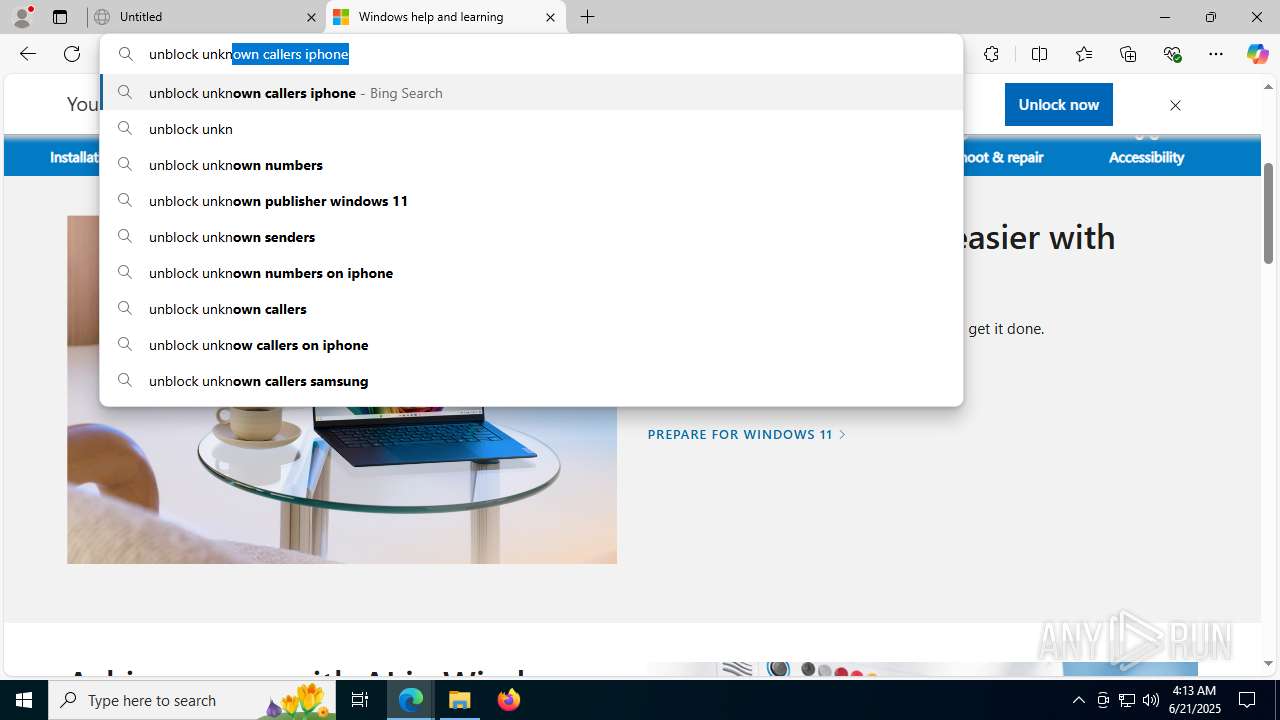
Task: Launch the Copilot sidebar icon
Action: pyautogui.click(x=1257, y=54)
